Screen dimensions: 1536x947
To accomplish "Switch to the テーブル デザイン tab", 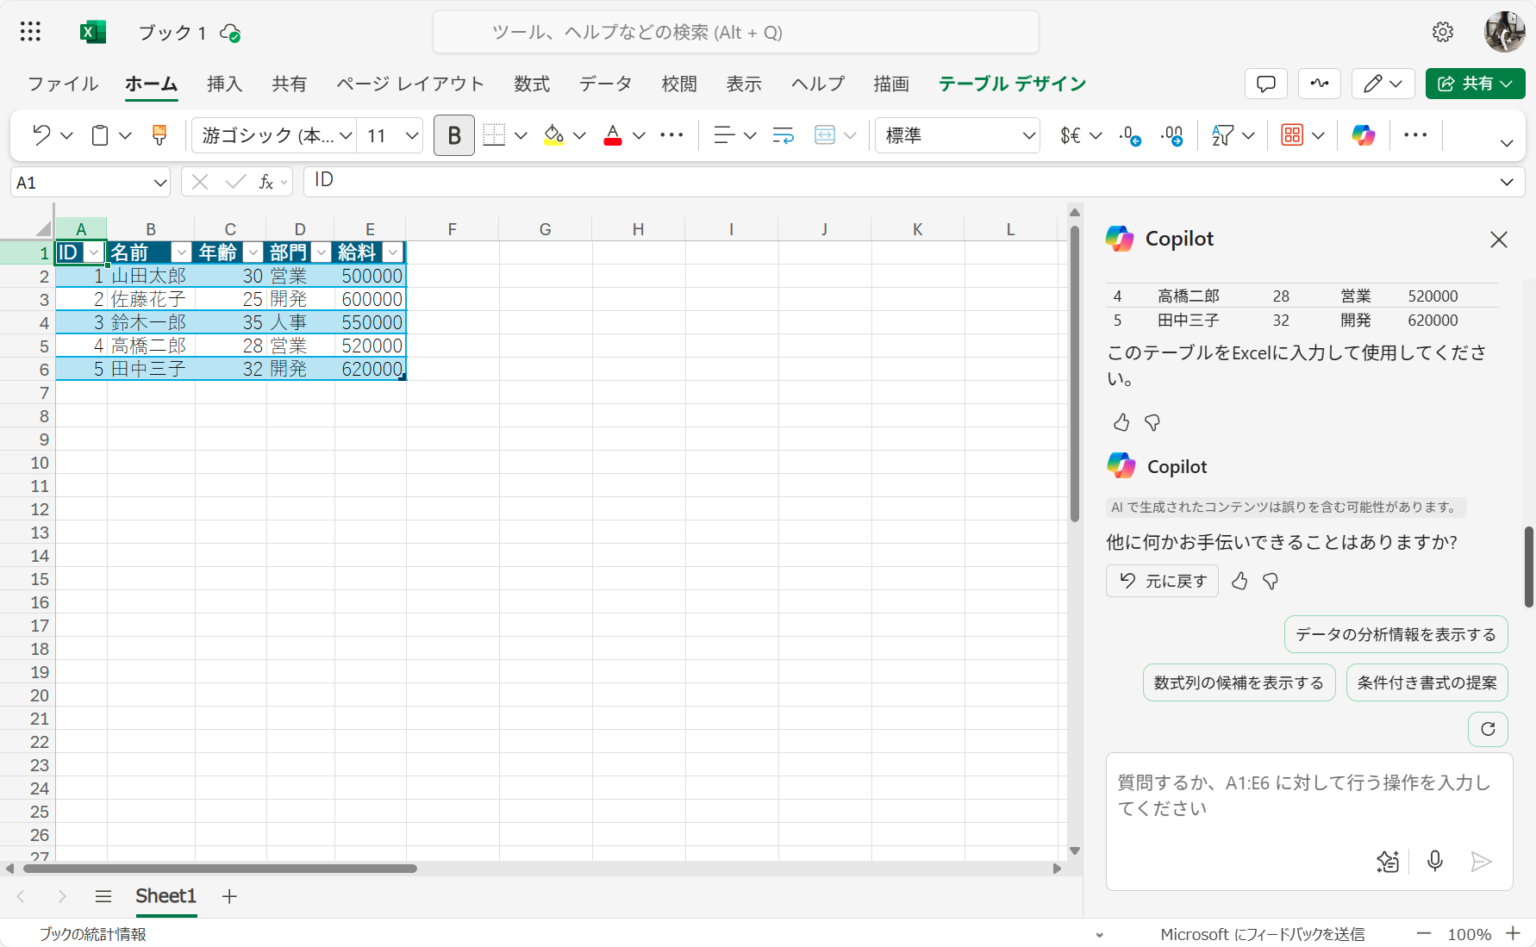I will coord(1011,84).
